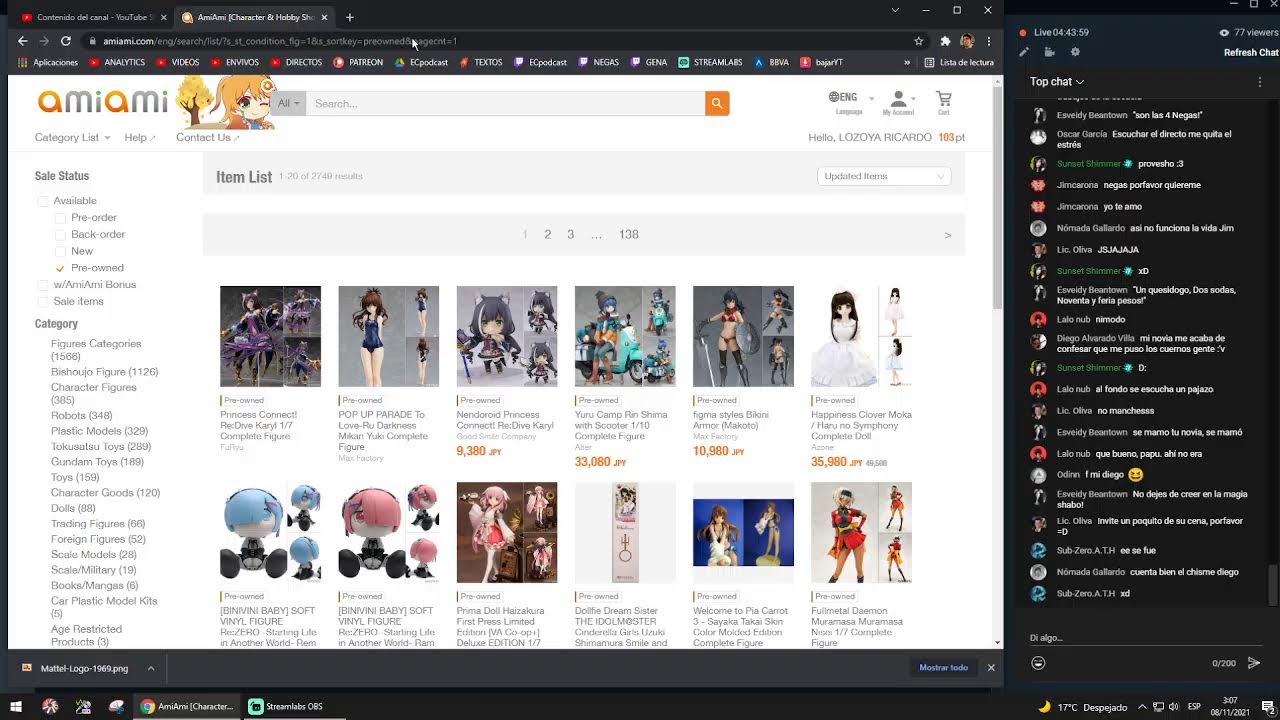Go back with the browser back arrow
This screenshot has height=720, width=1280.
click(22, 41)
